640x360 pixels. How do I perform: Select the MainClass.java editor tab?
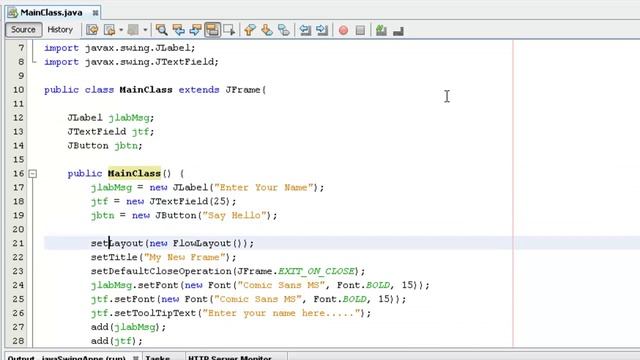click(51, 13)
